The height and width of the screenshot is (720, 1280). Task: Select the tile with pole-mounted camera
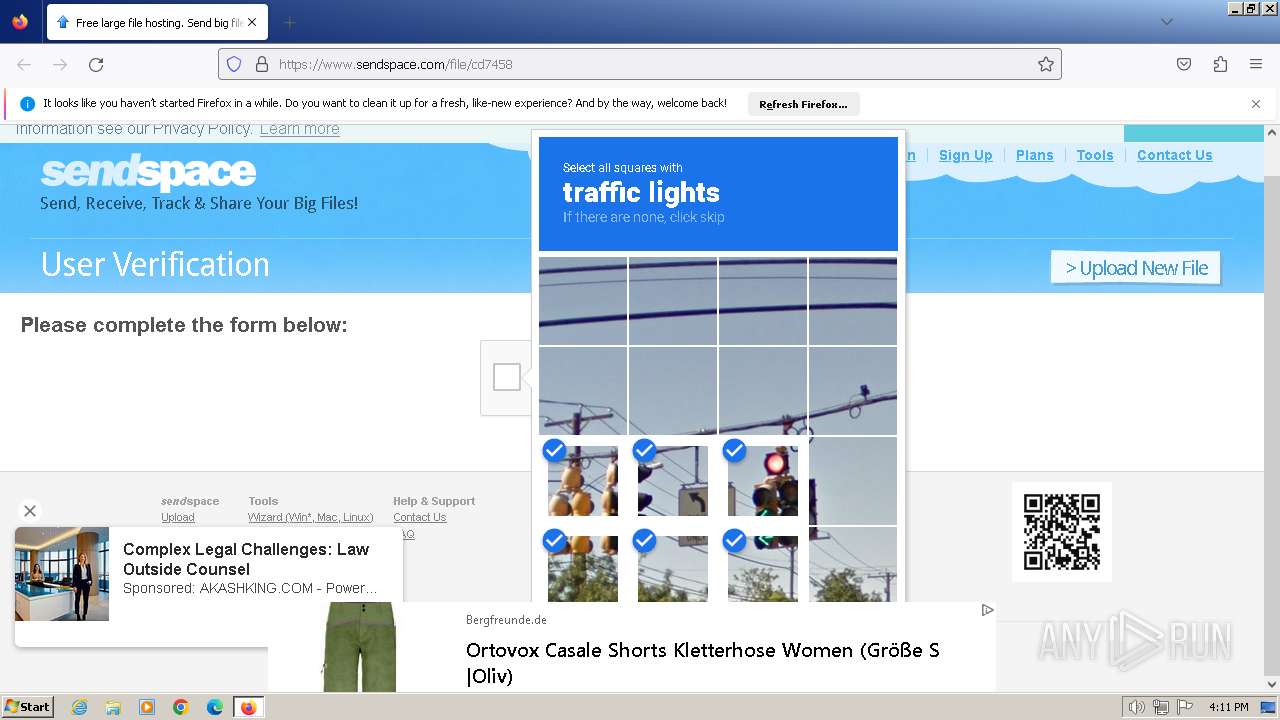[x=853, y=391]
